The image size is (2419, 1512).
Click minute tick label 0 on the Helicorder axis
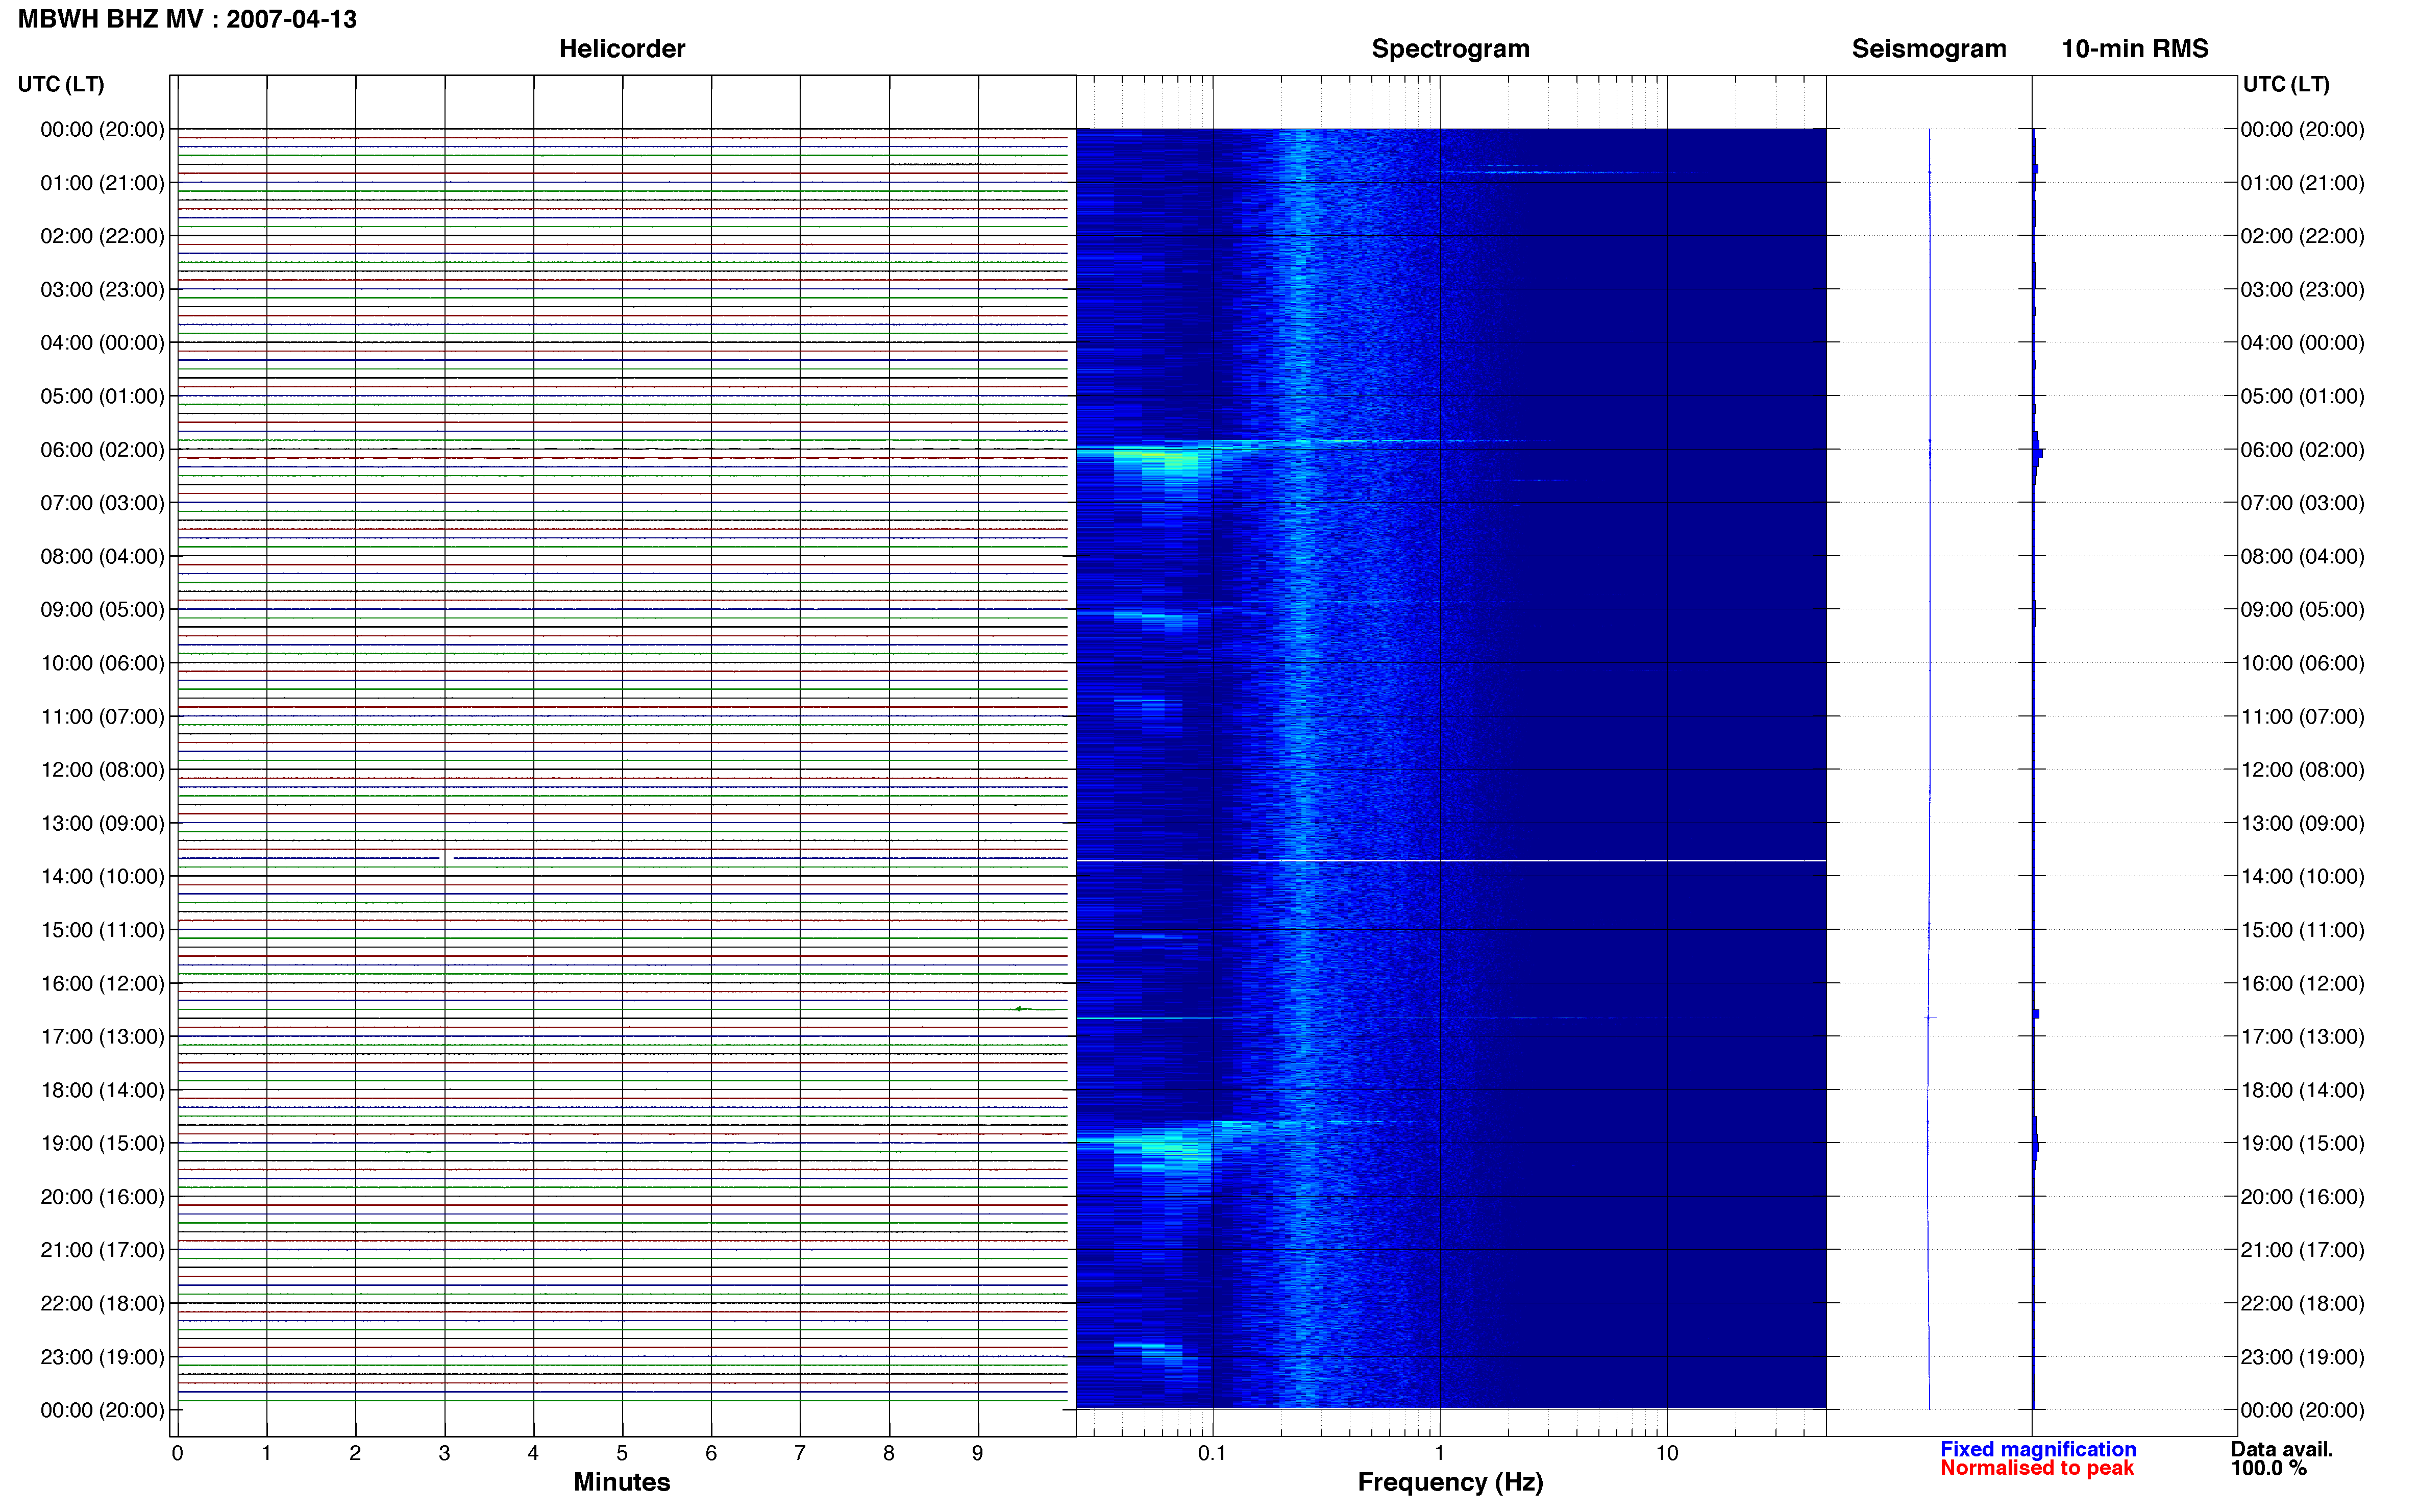(x=177, y=1454)
